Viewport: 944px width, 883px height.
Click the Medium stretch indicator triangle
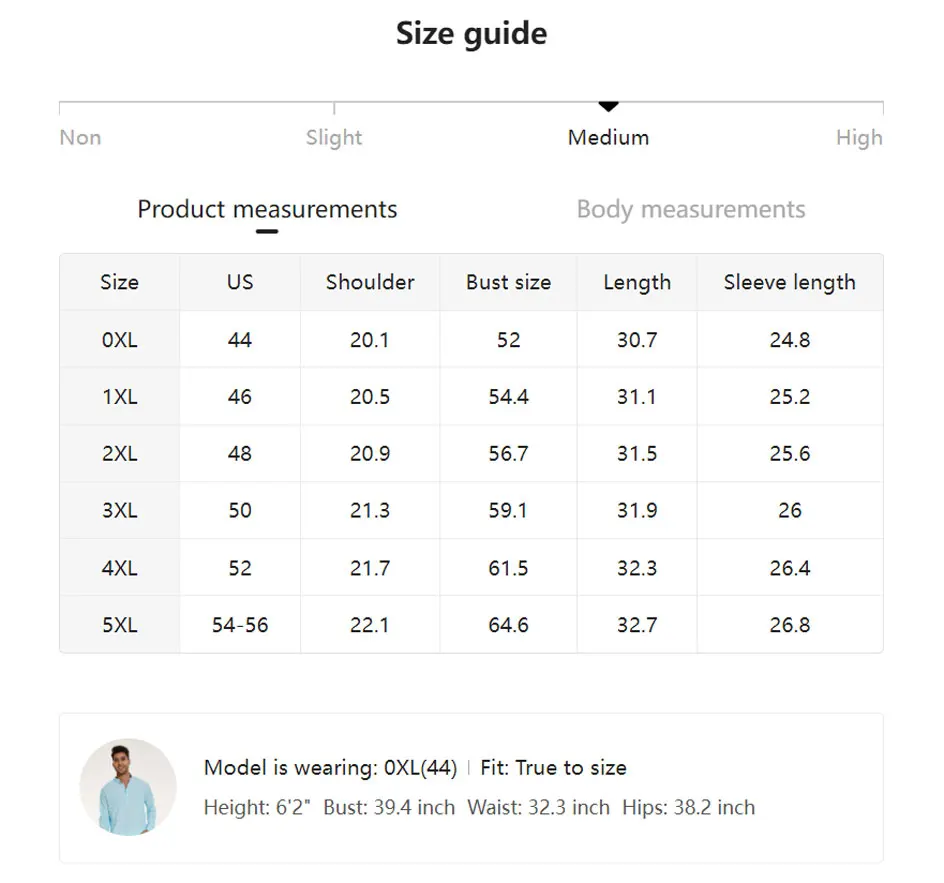pos(609,107)
